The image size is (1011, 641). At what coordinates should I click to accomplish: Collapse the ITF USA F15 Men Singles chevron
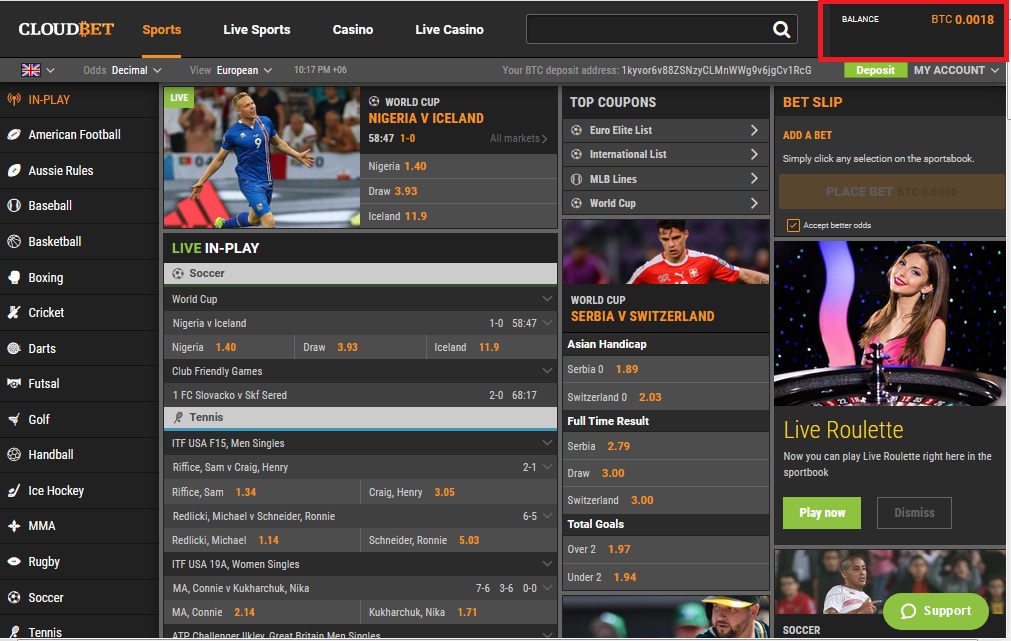pyautogui.click(x=547, y=442)
